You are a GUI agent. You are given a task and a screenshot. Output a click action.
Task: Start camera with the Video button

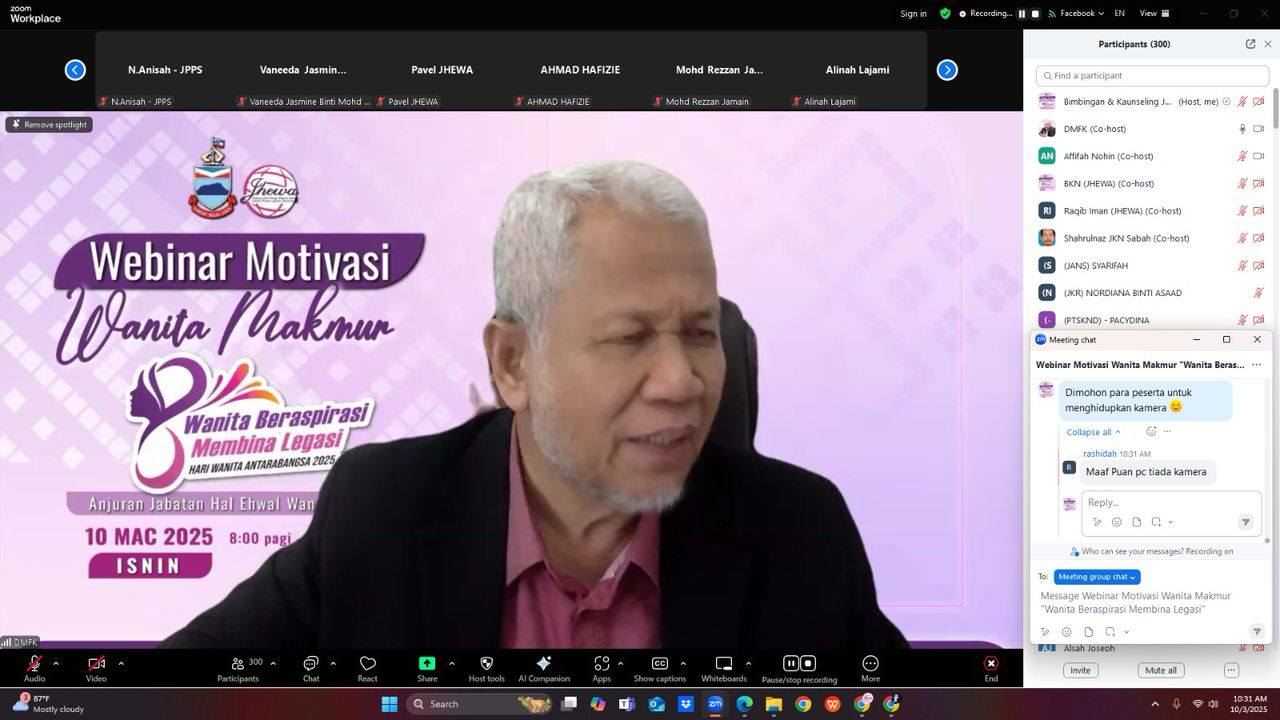click(x=96, y=665)
